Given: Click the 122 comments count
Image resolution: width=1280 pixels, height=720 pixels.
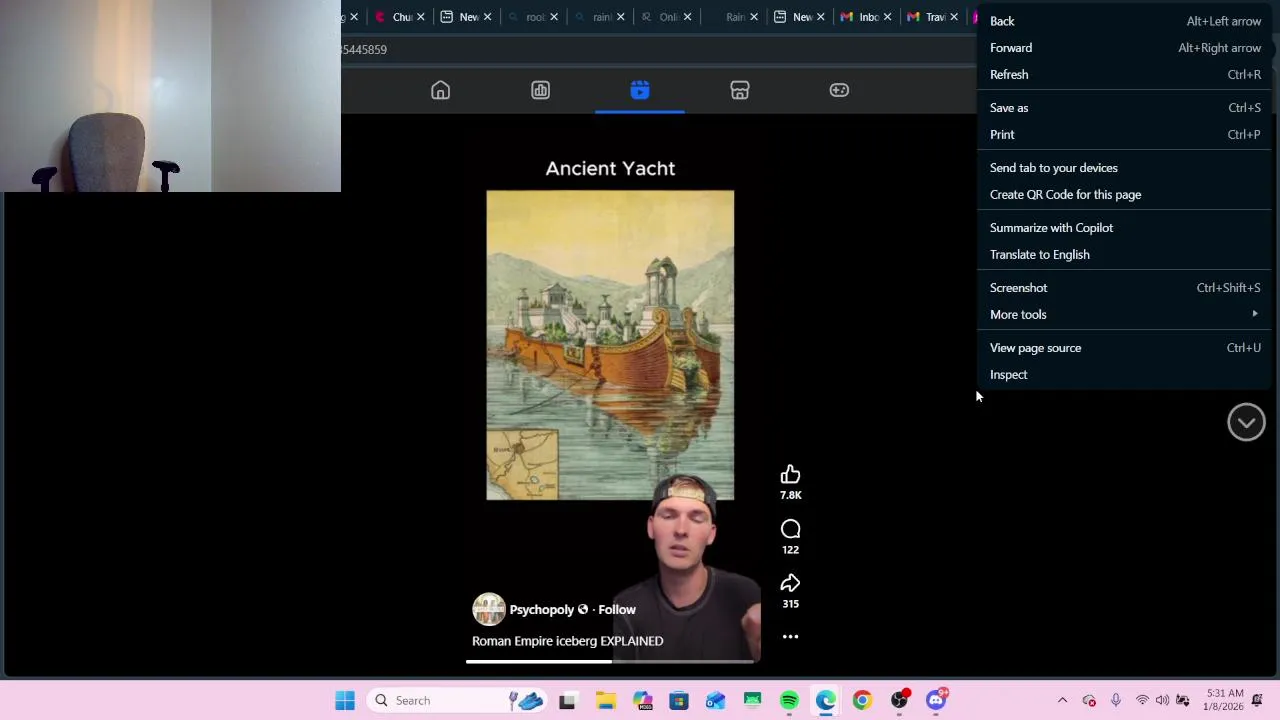Looking at the screenshot, I should 790,549.
